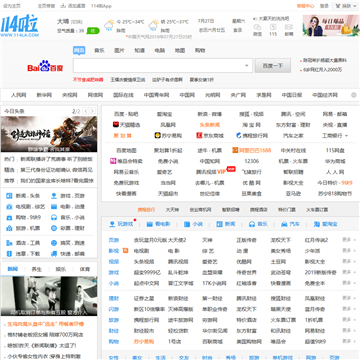Viewport: 360px width, 360px height.
Task: Expand 更多 in the 页游 row
Action: [349, 240]
